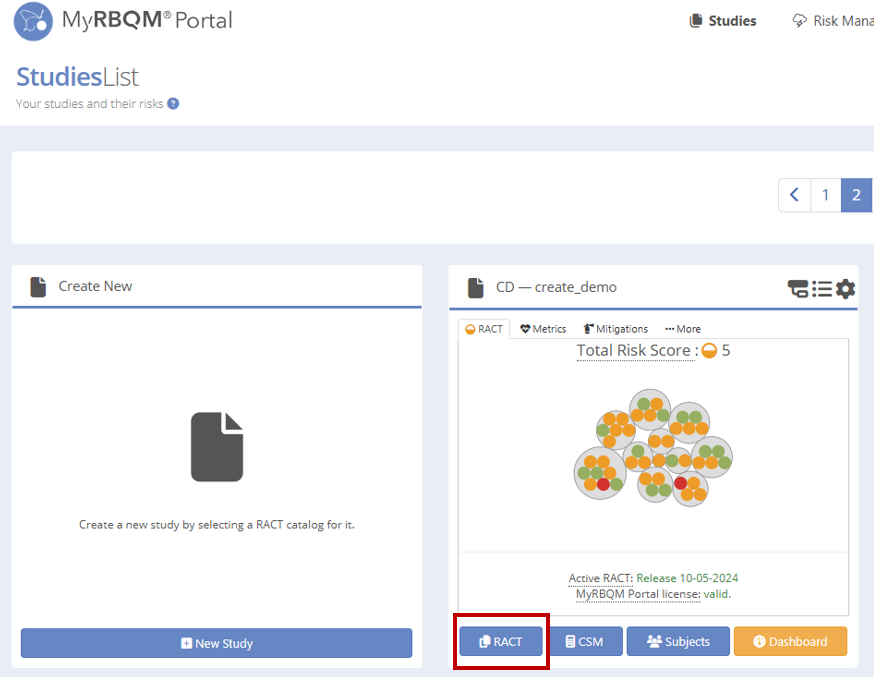Open the CSM button
874x677 pixels.
pos(584,641)
